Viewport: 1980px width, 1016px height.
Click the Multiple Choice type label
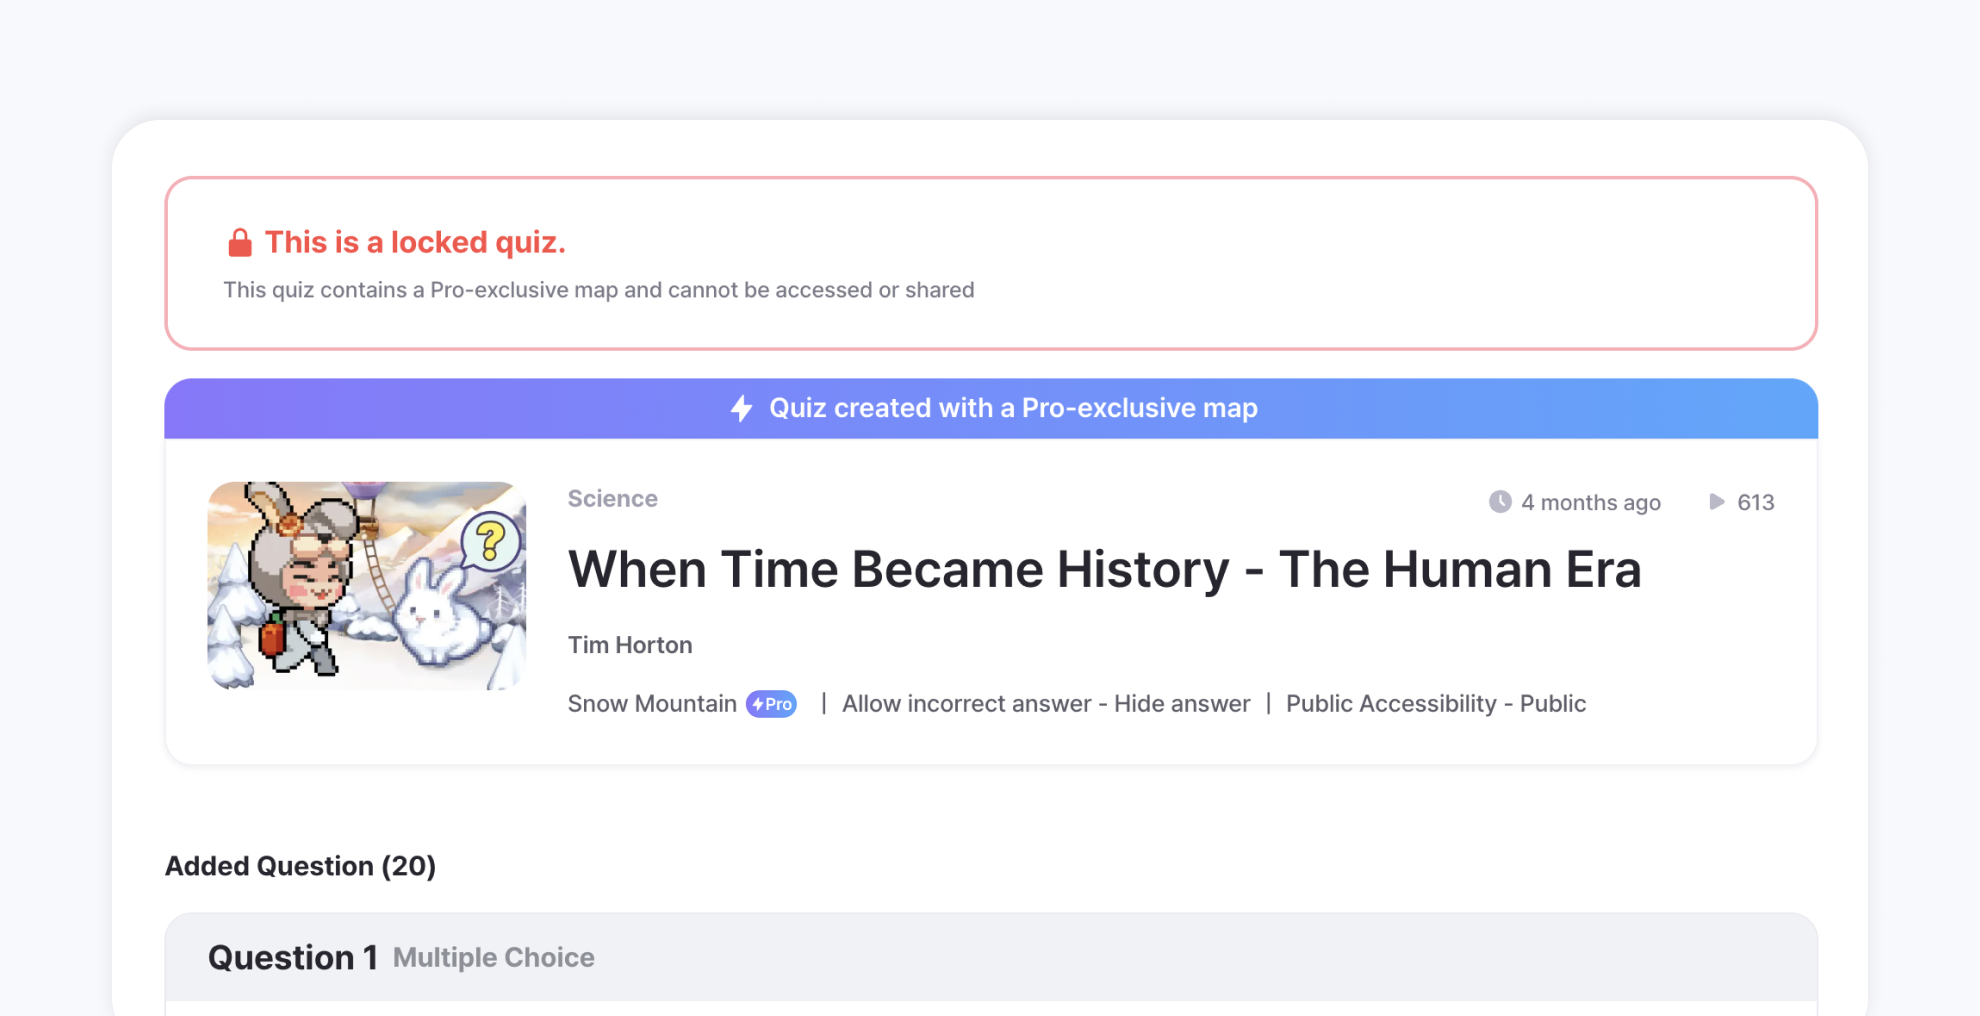(494, 958)
